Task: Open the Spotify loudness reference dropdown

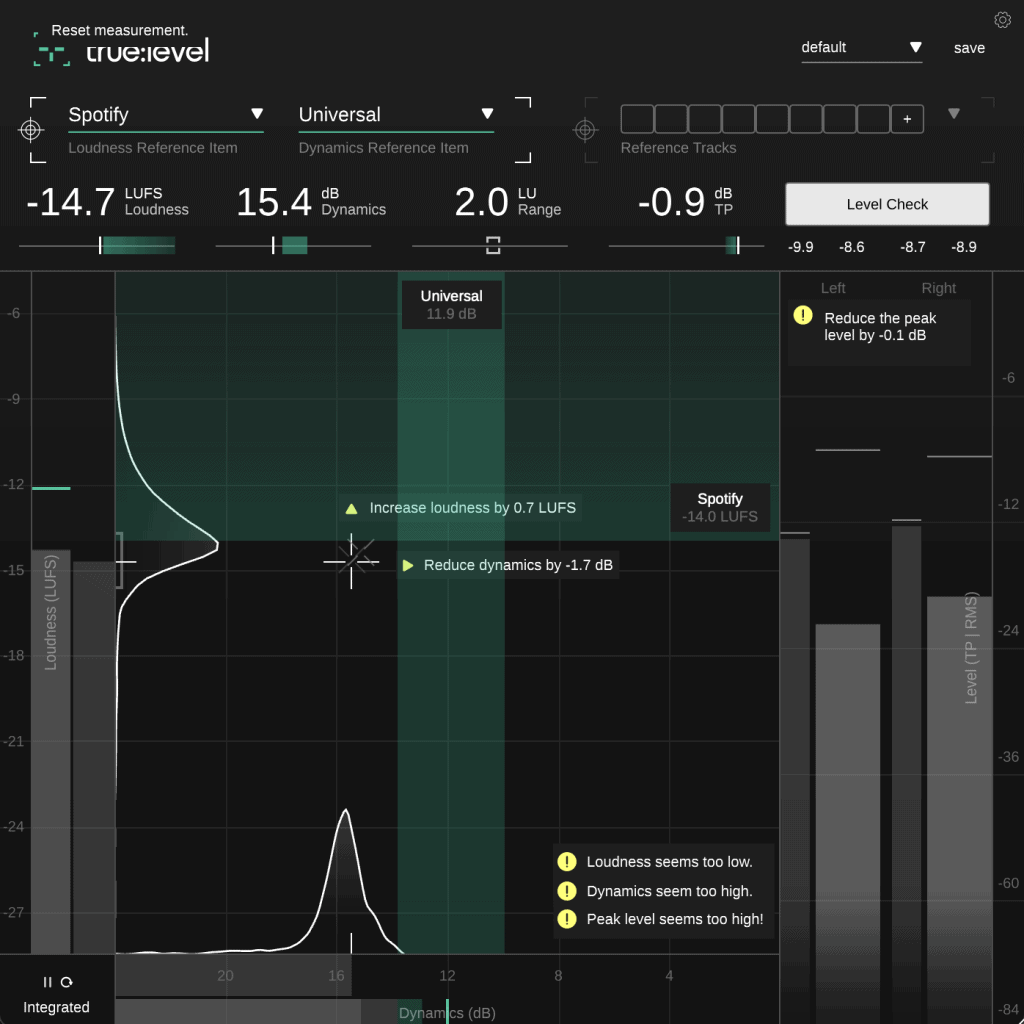Action: [166, 115]
